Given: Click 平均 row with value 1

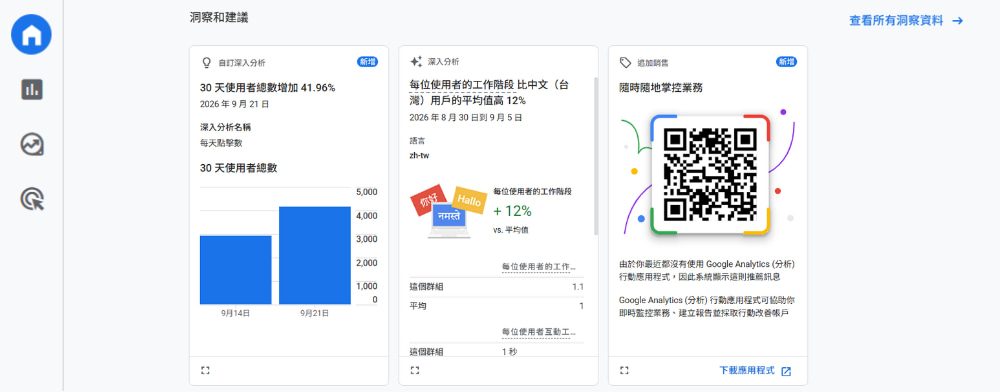Looking at the screenshot, I should pyautogui.click(x=496, y=307).
